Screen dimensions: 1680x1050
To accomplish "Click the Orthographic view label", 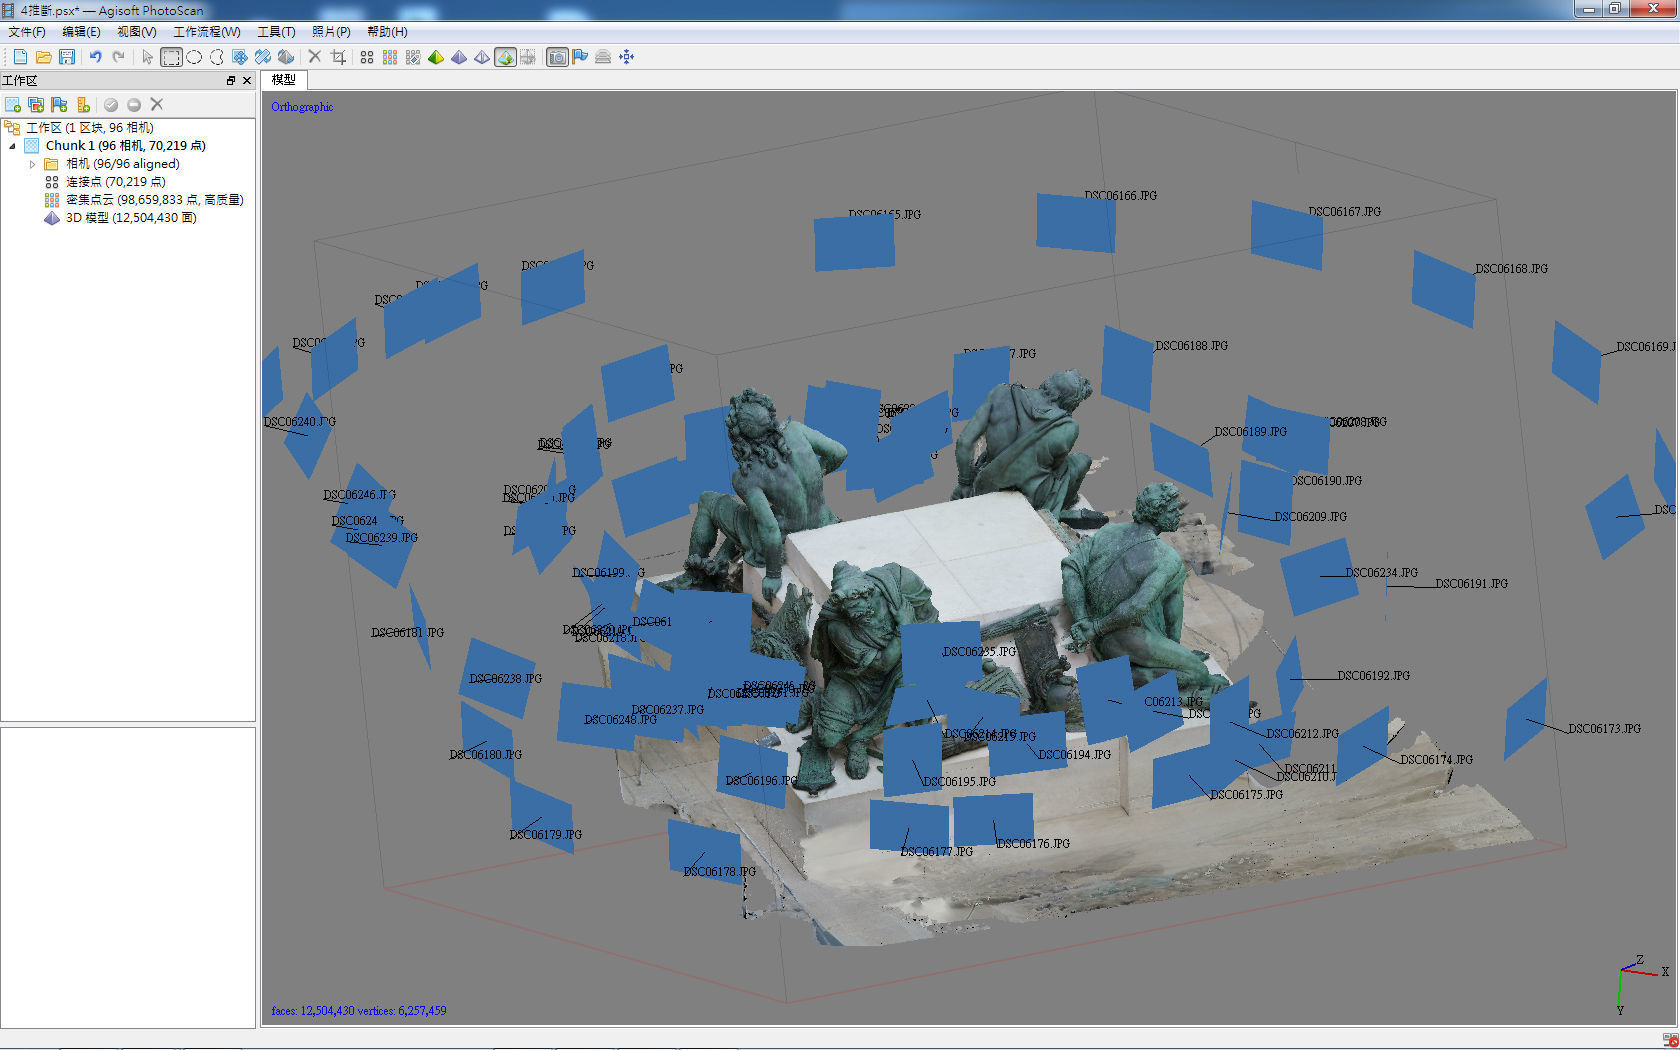I will (302, 107).
